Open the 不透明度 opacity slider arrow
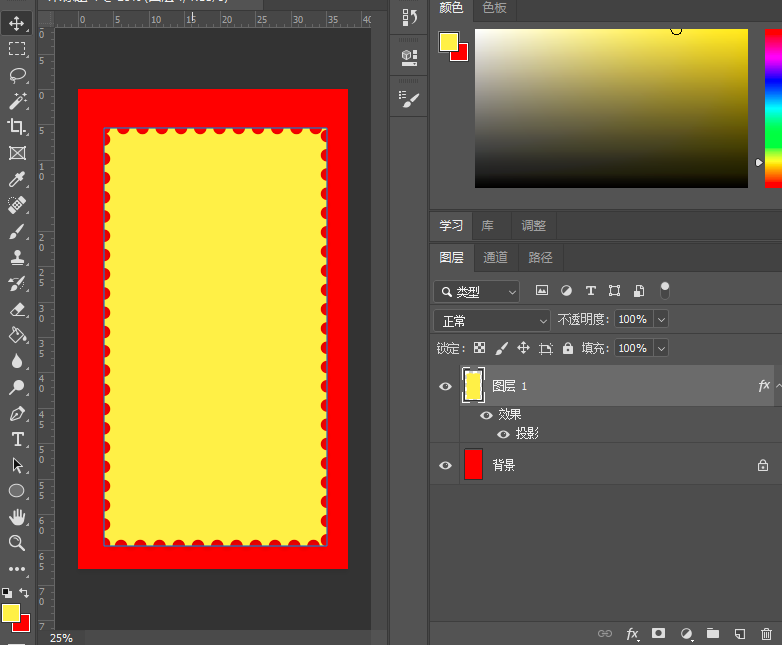 click(x=661, y=319)
